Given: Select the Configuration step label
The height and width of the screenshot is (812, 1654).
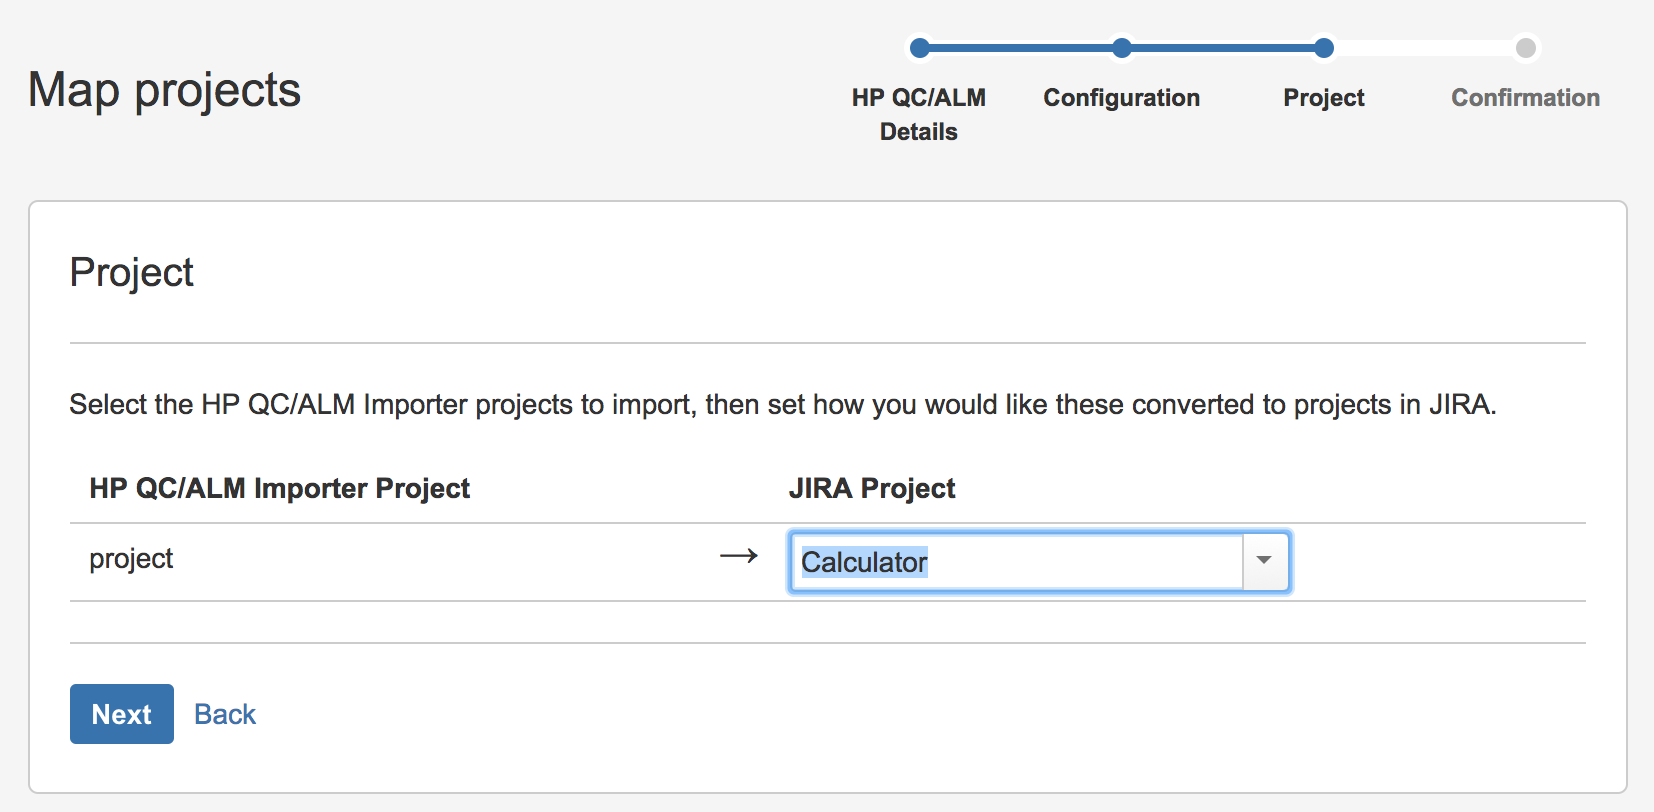Looking at the screenshot, I should (x=1122, y=98).
